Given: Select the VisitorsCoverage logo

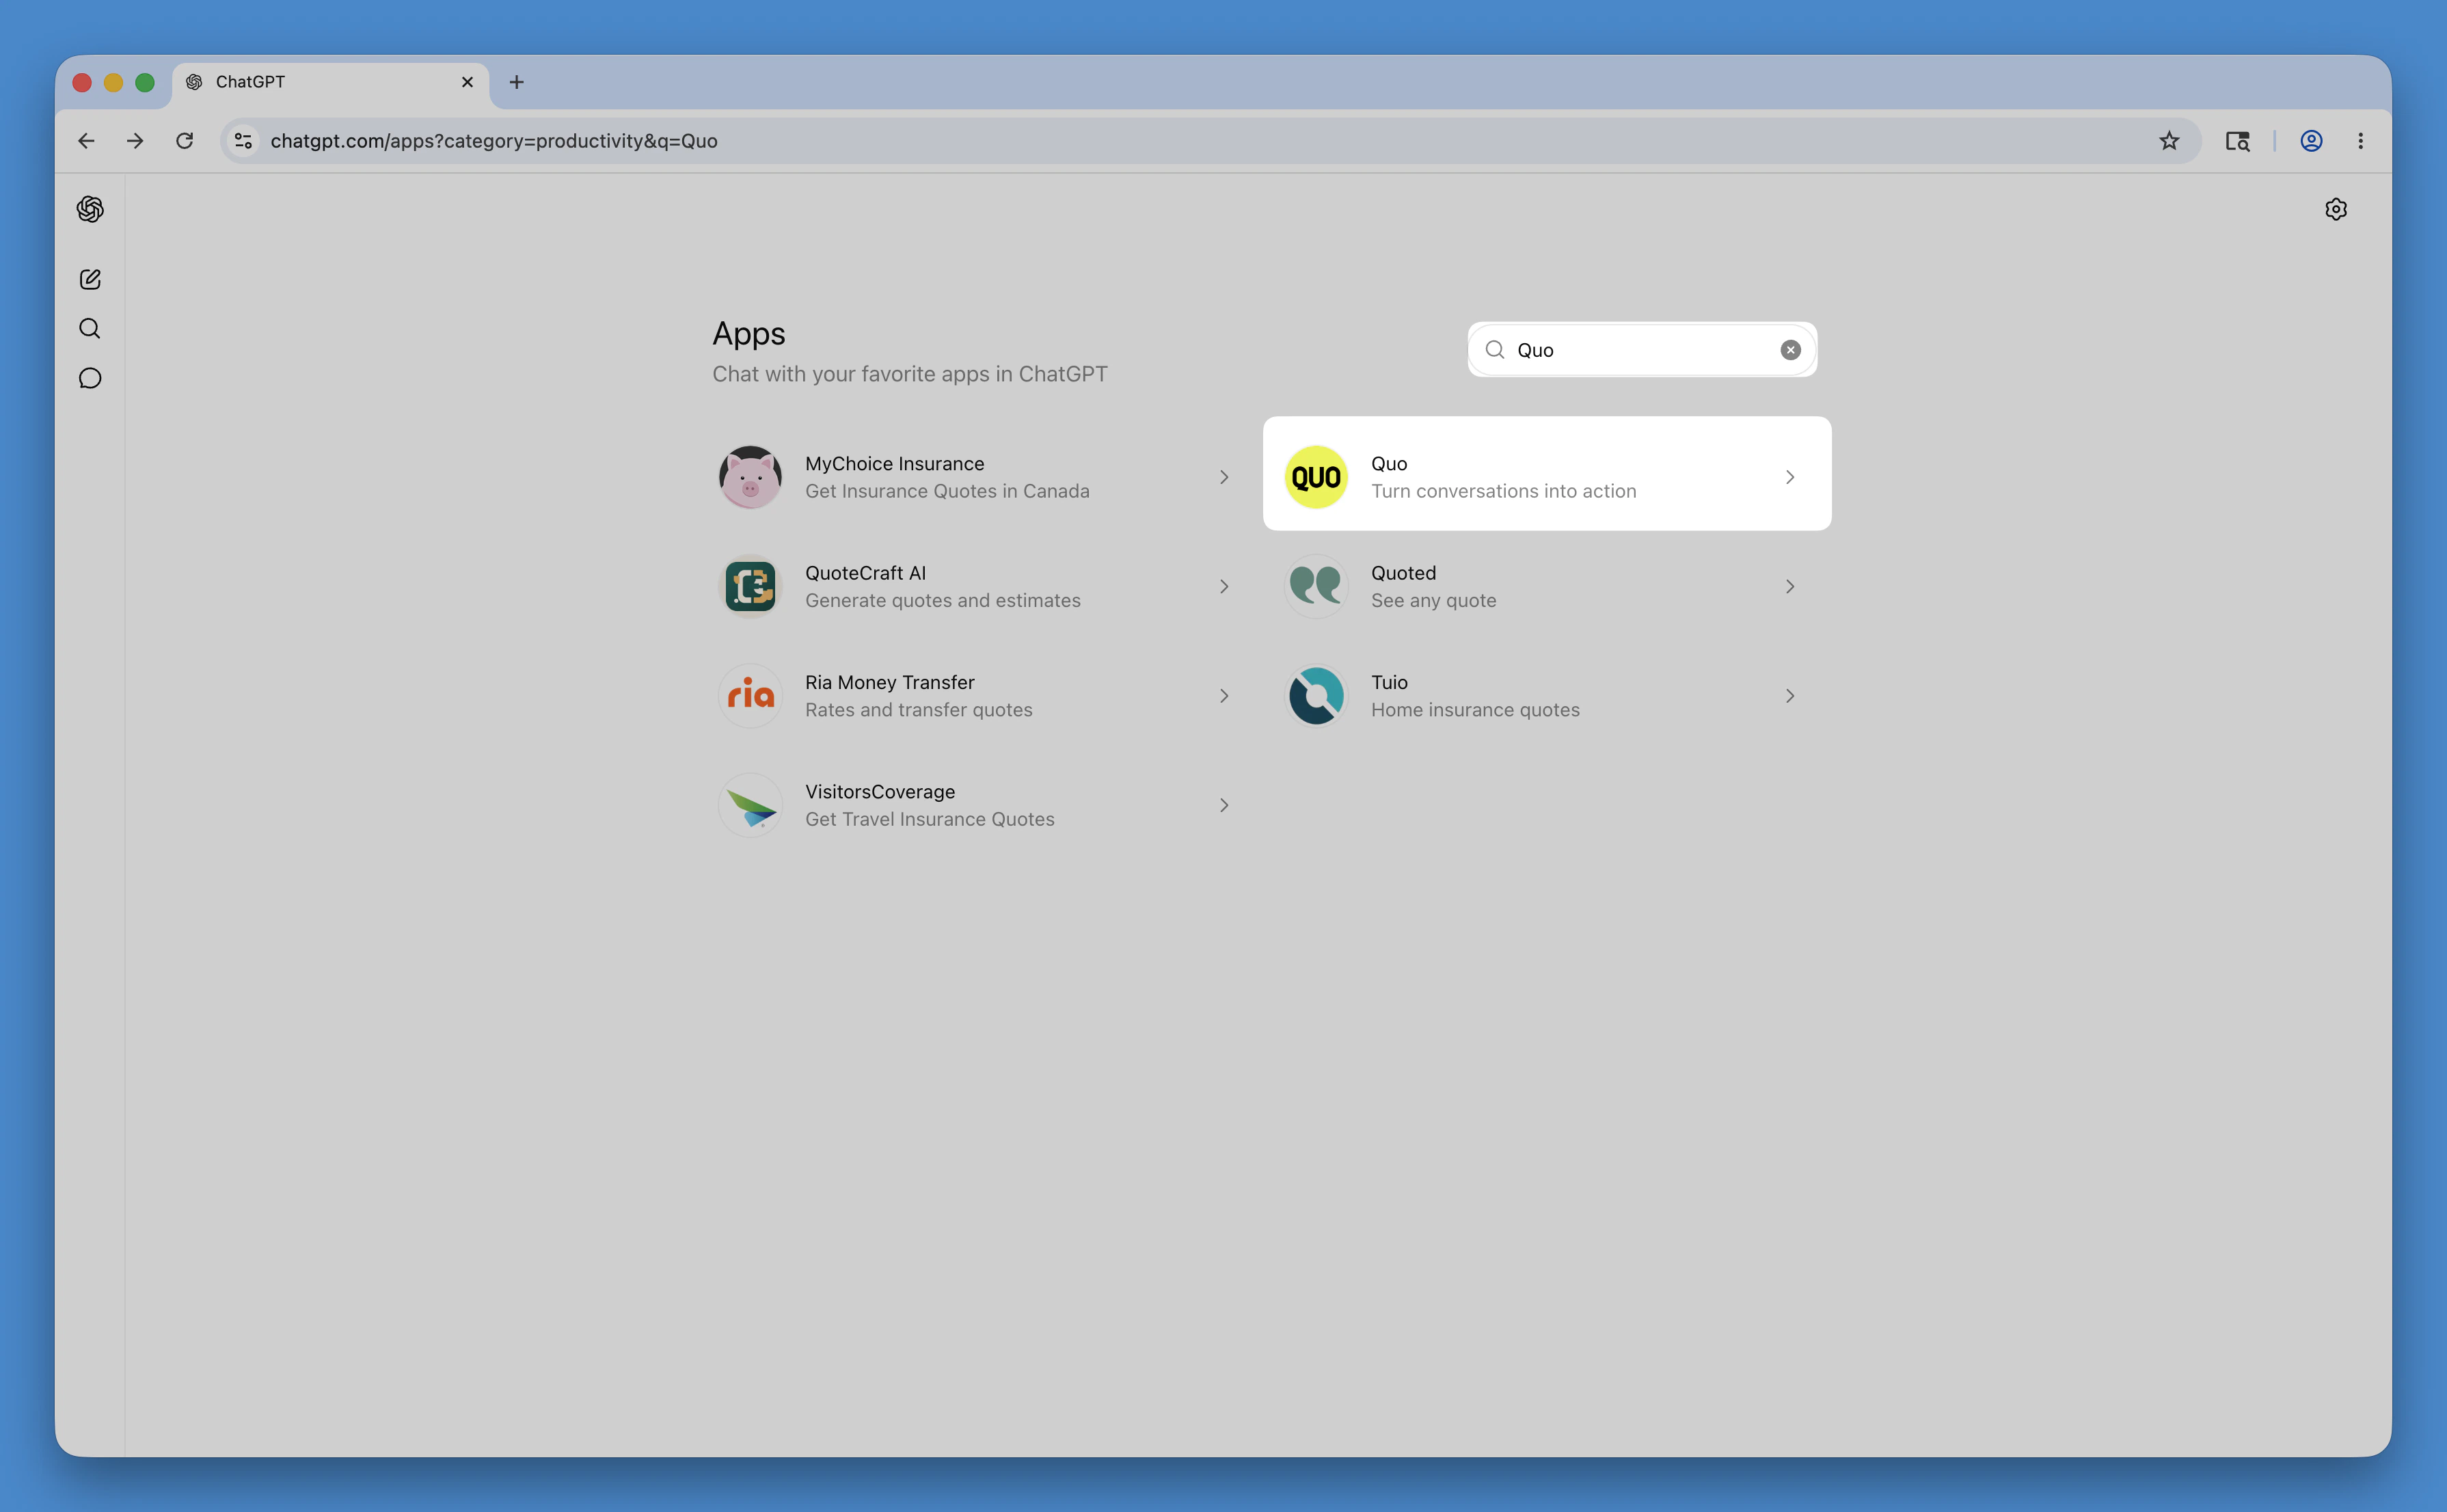Looking at the screenshot, I should (x=750, y=805).
